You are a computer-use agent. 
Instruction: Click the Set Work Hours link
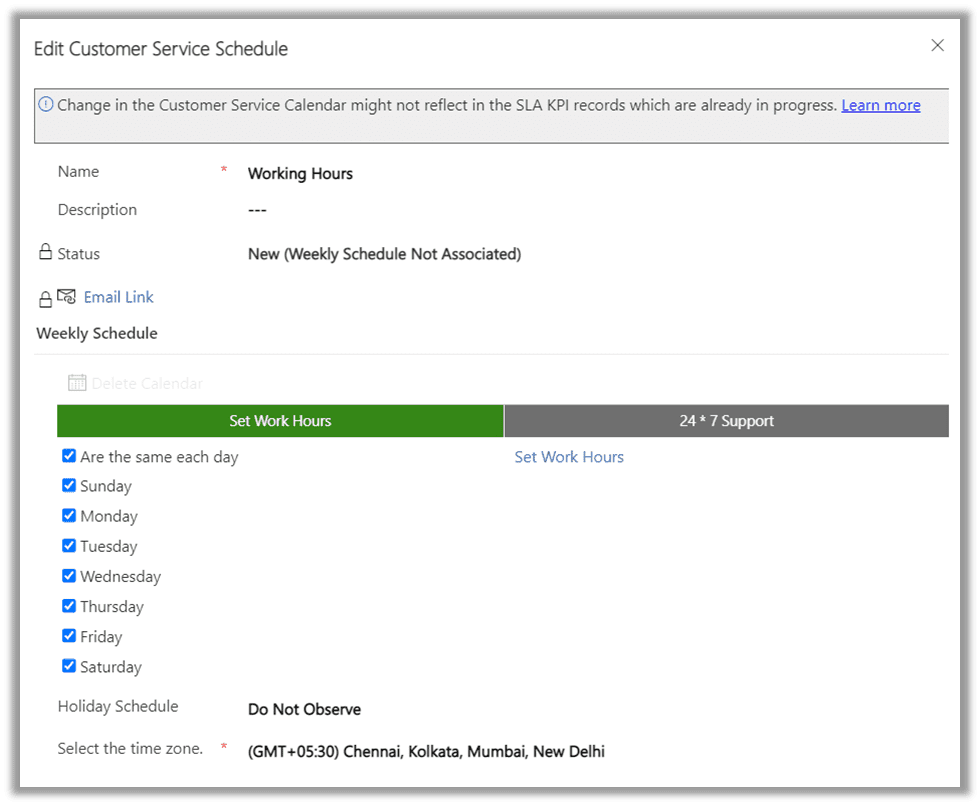(569, 456)
